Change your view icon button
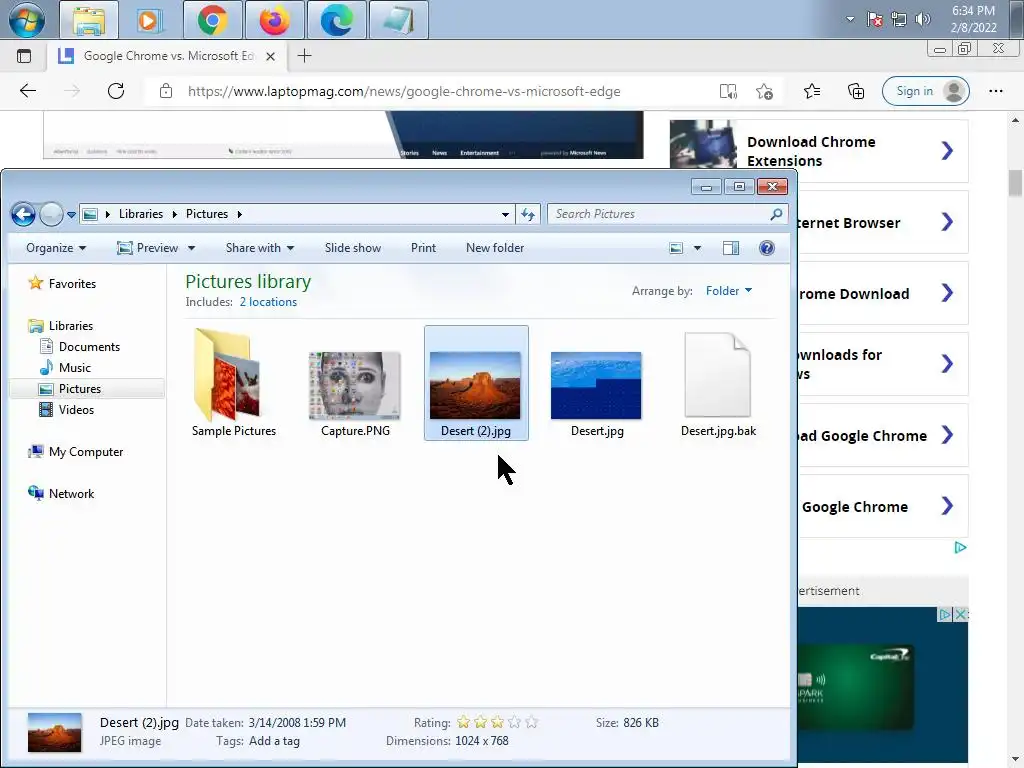Viewport: 1024px width, 768px height. pyautogui.click(x=677, y=248)
